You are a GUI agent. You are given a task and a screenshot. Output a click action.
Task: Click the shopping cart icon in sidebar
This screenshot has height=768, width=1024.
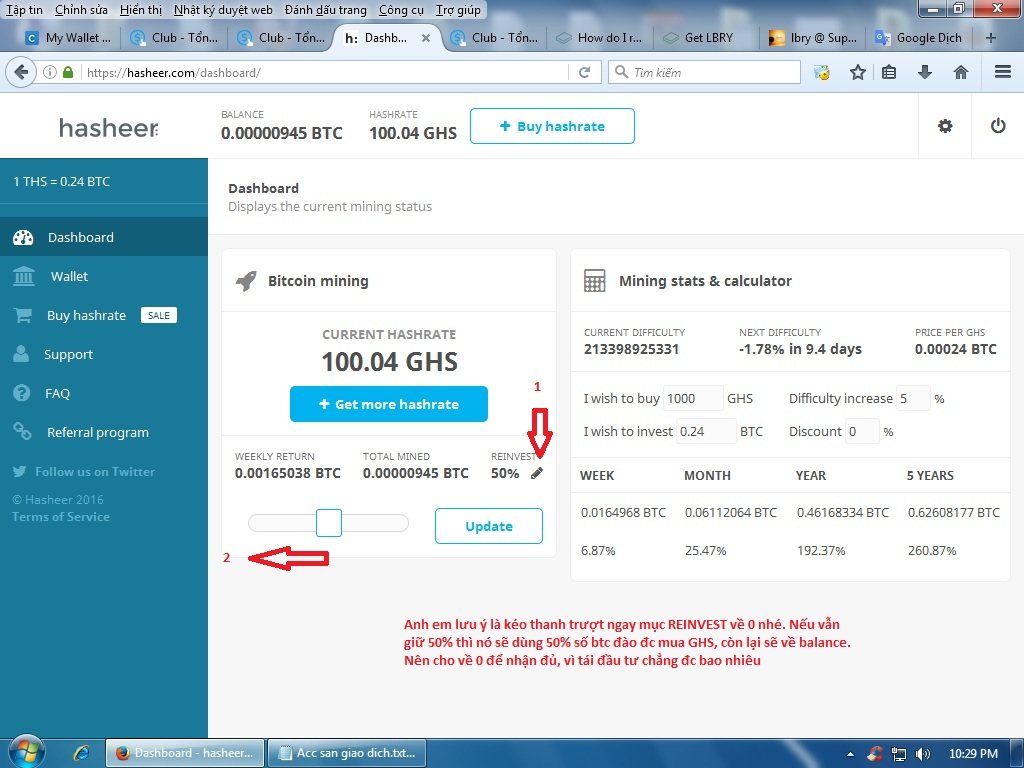(x=22, y=315)
